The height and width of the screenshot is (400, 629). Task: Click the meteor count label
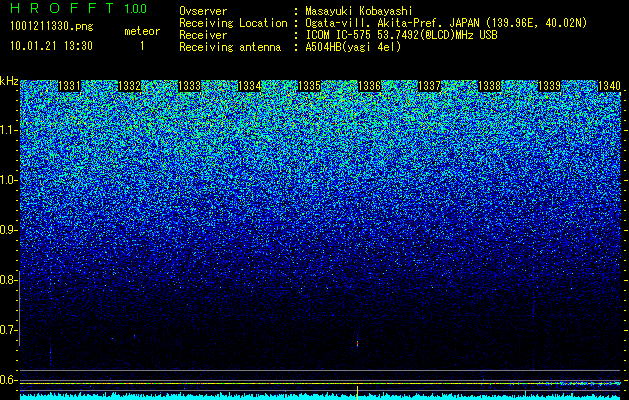coord(142,31)
